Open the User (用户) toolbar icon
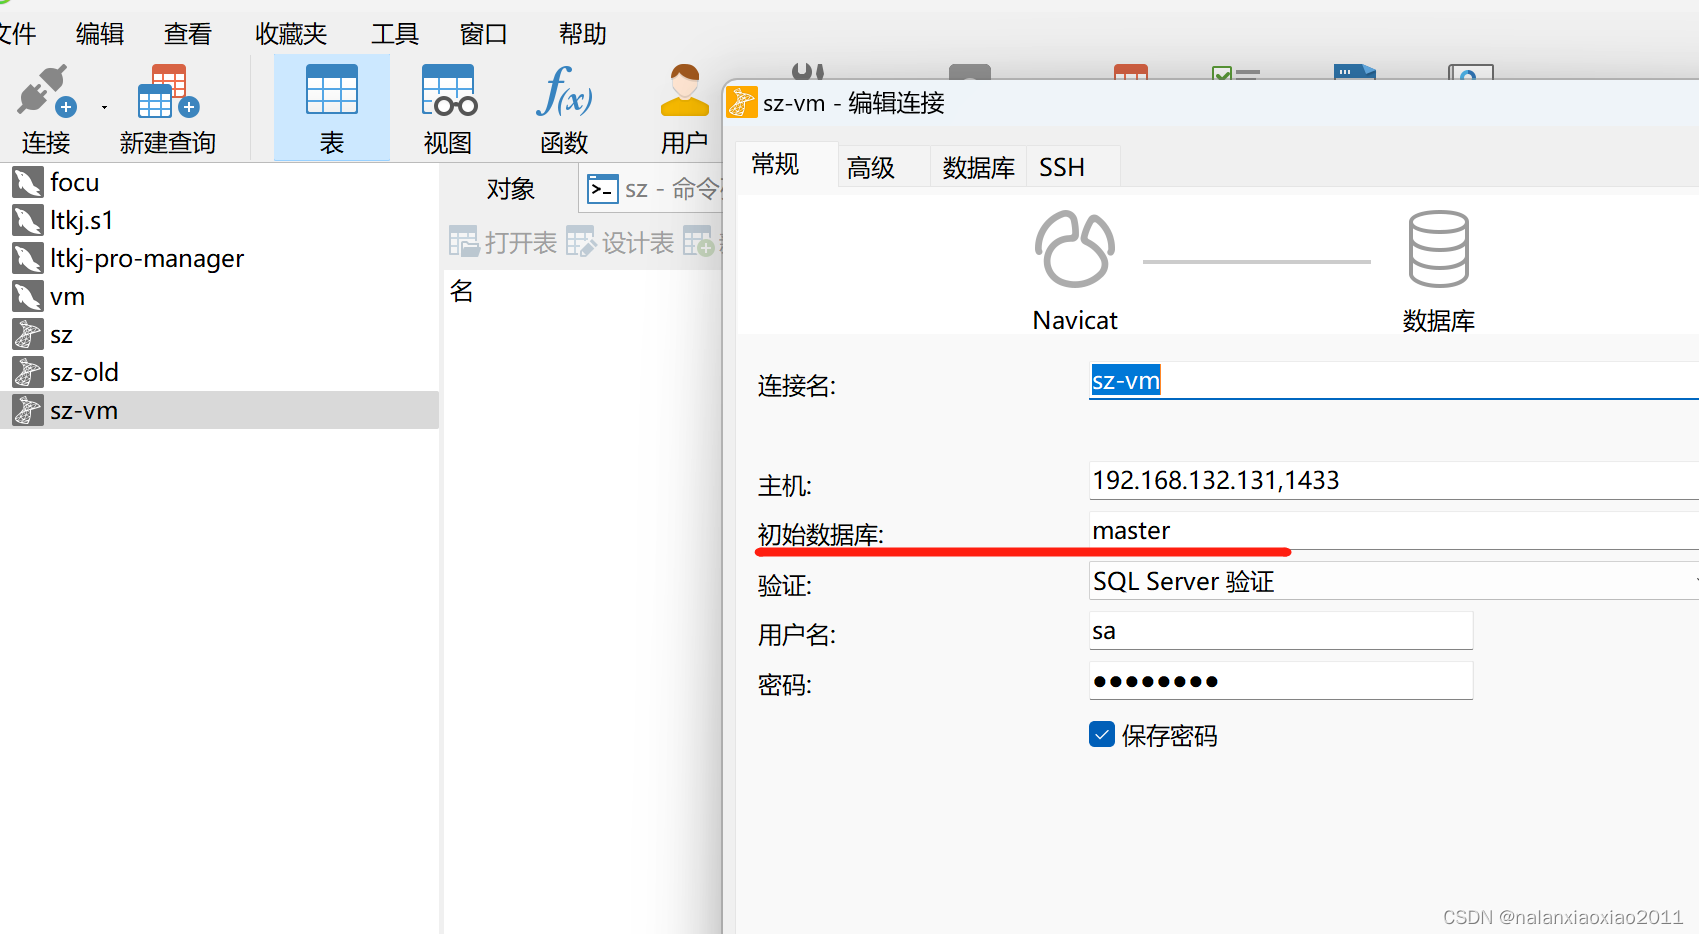This screenshot has height=934, width=1699. point(685,90)
